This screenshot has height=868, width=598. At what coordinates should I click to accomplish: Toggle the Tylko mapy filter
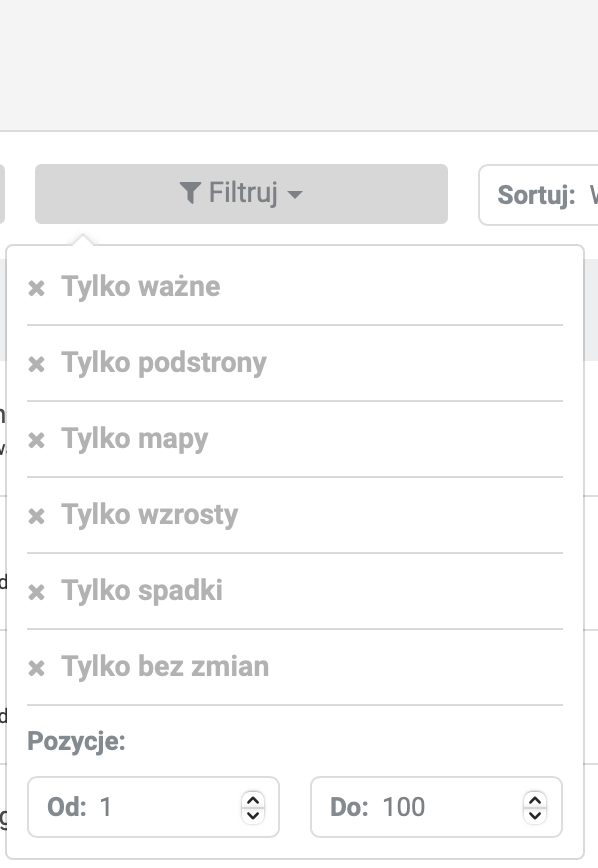point(295,439)
